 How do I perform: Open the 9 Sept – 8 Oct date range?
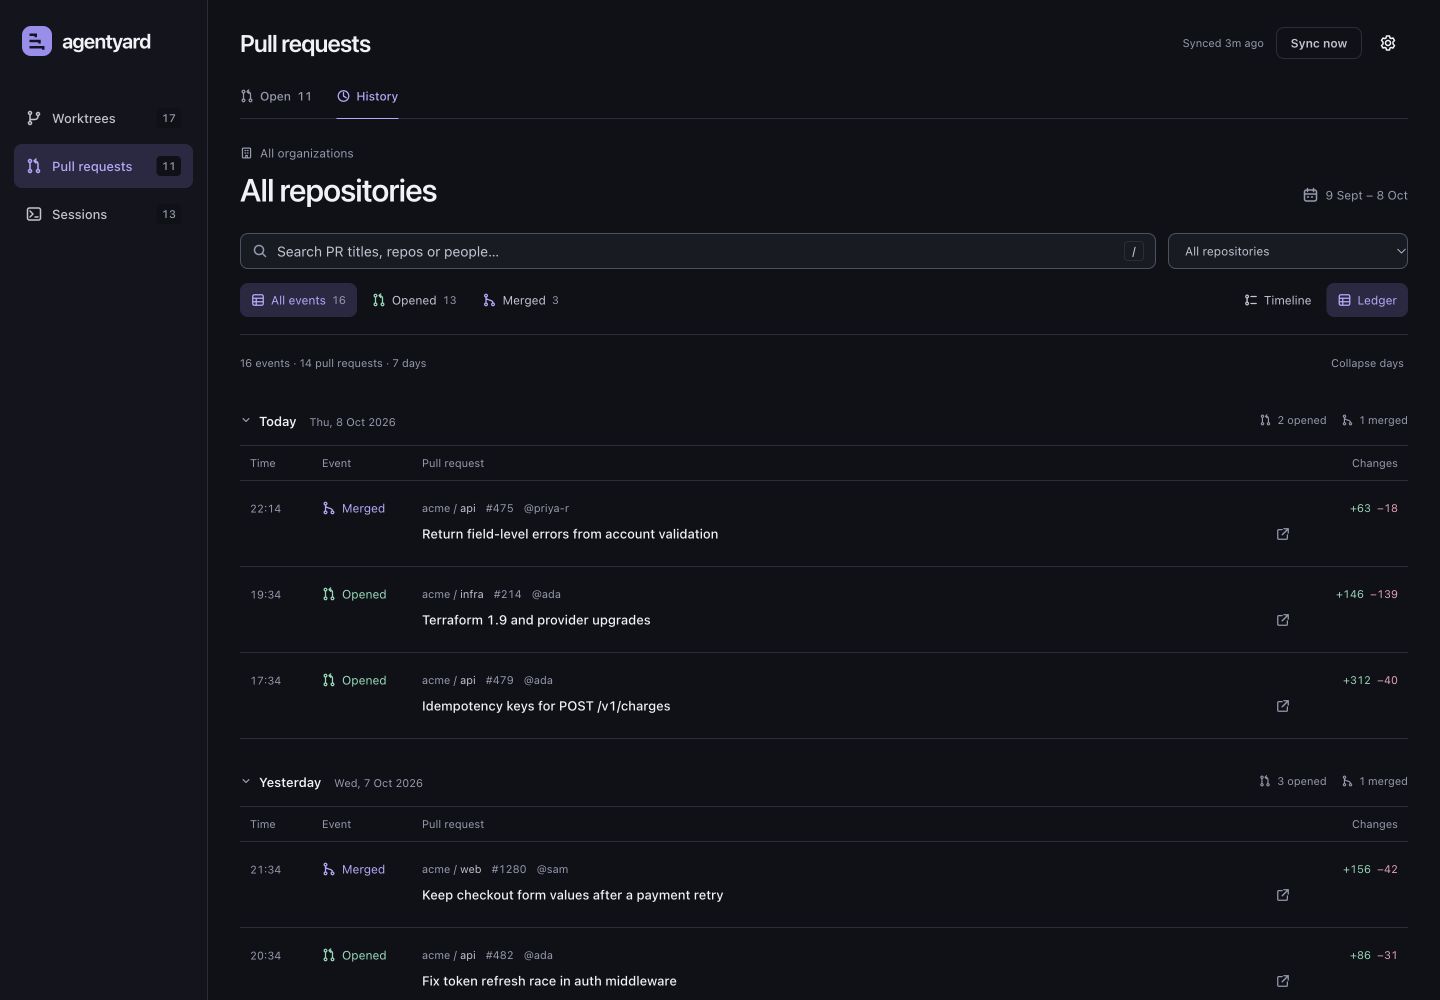pyautogui.click(x=1355, y=195)
